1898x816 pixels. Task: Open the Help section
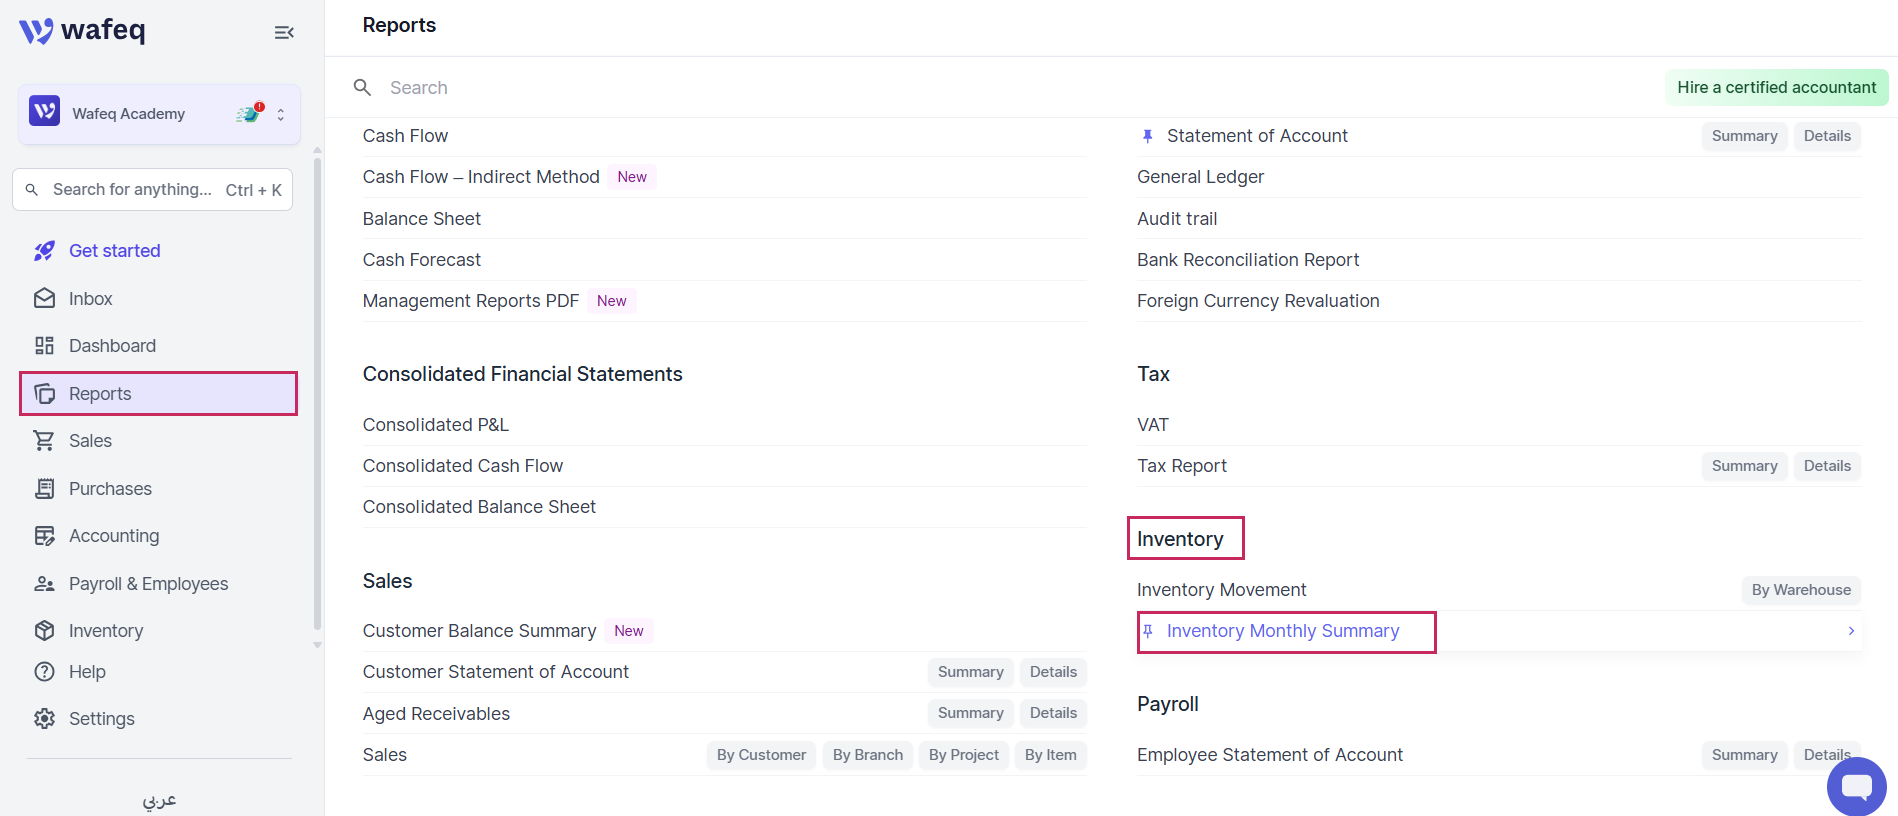[87, 672]
